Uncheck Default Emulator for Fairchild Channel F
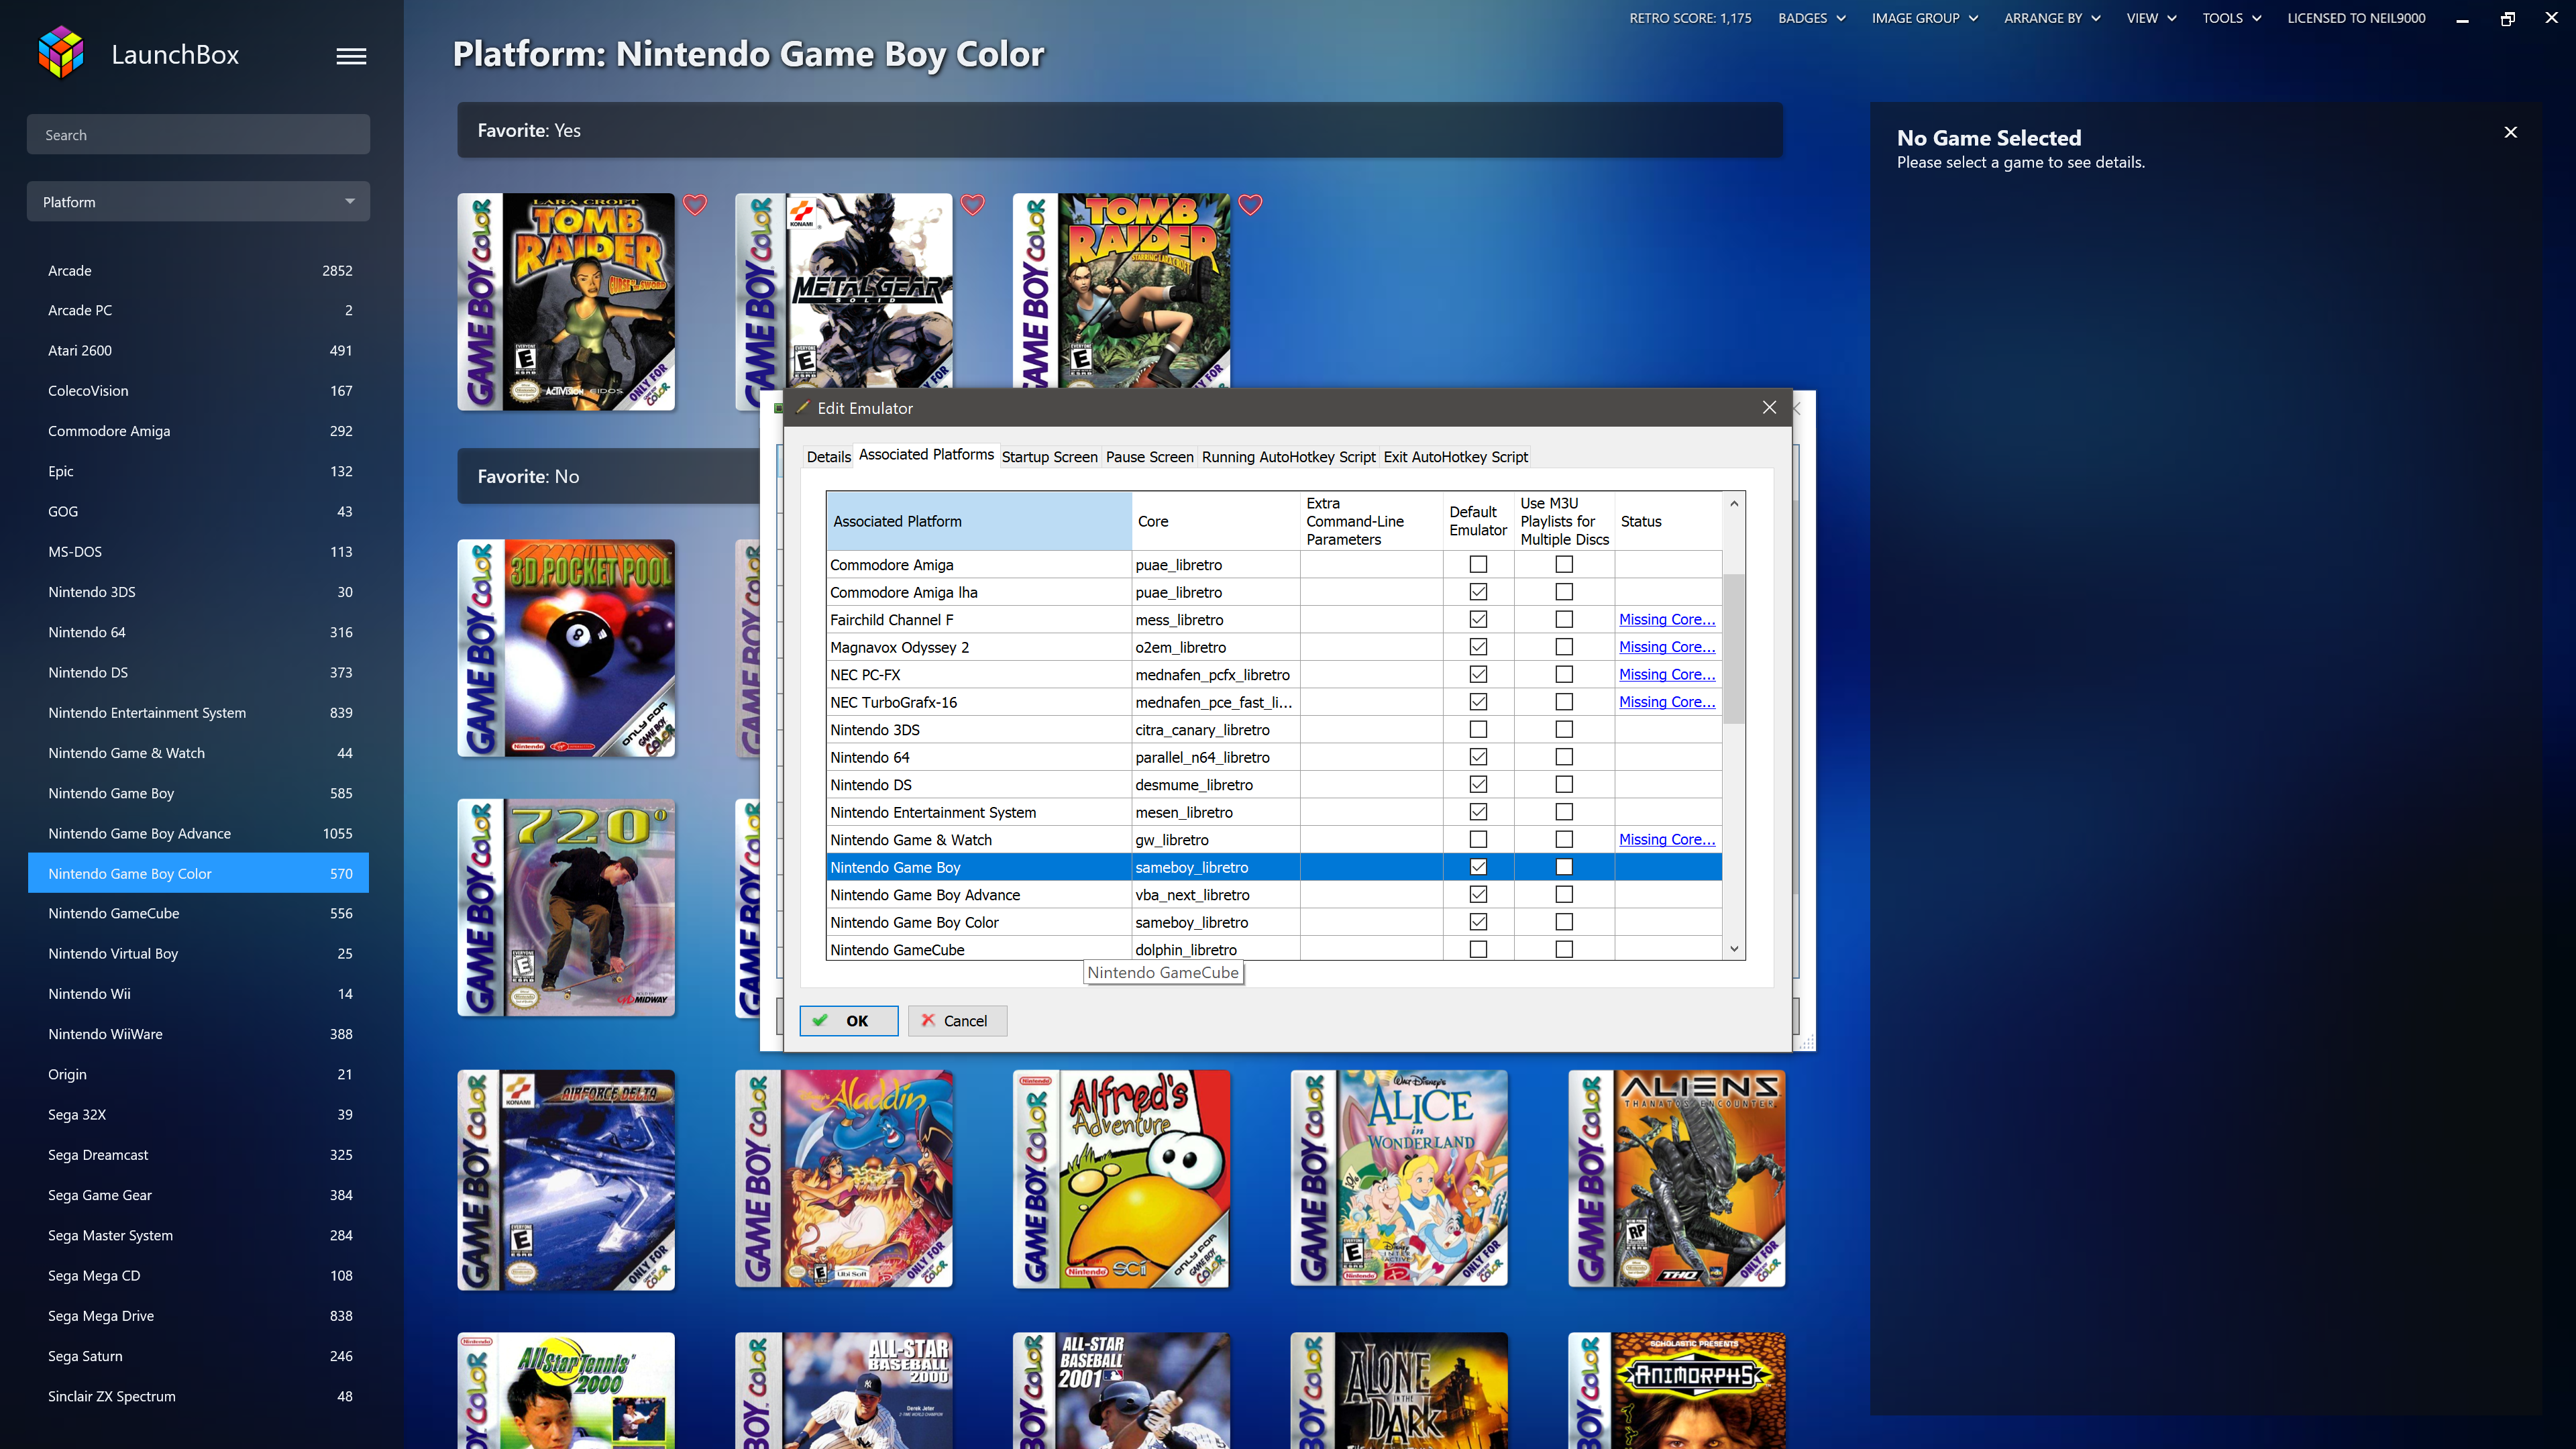Image resolution: width=2576 pixels, height=1449 pixels. (x=1478, y=619)
